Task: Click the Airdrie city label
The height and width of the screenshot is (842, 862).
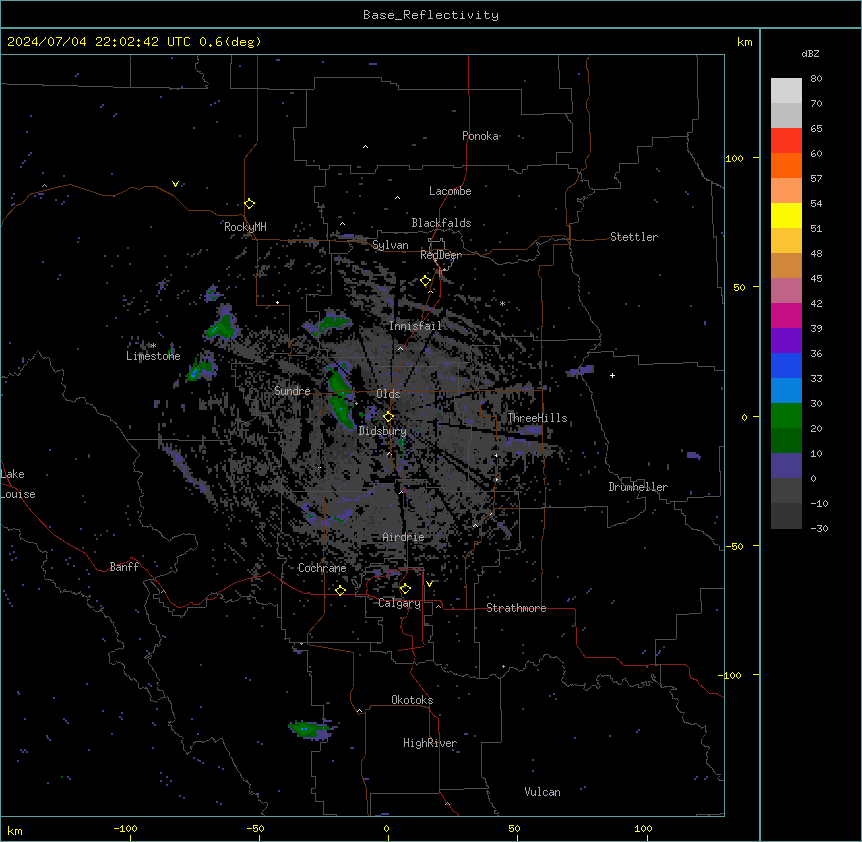Action: click(403, 537)
